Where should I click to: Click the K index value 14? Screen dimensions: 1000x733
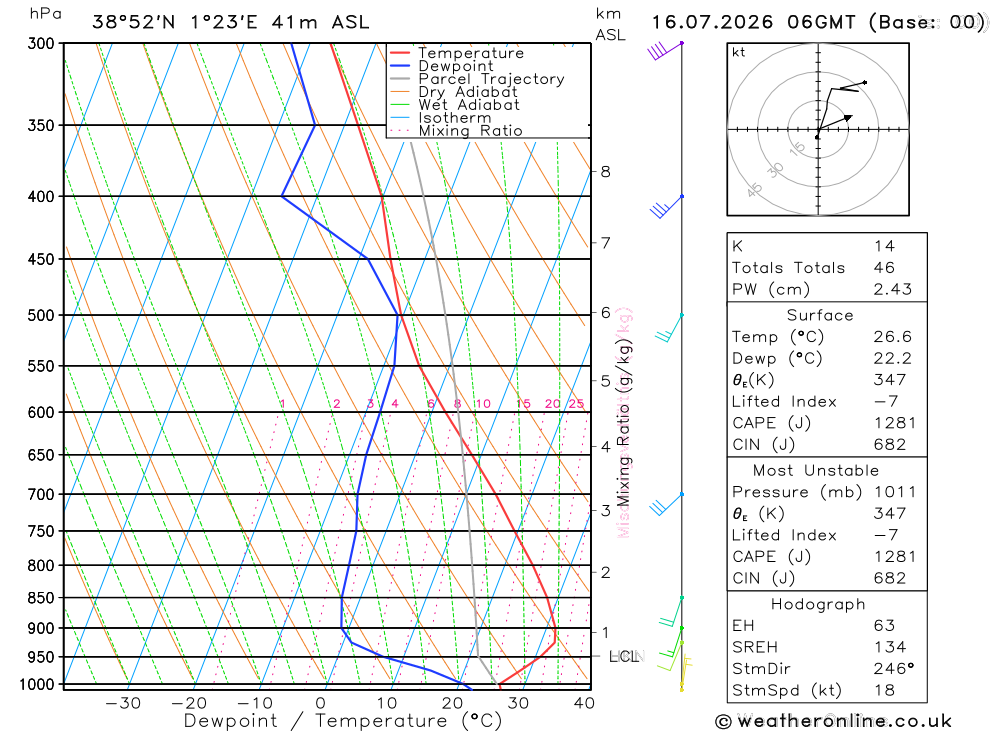coord(885,246)
